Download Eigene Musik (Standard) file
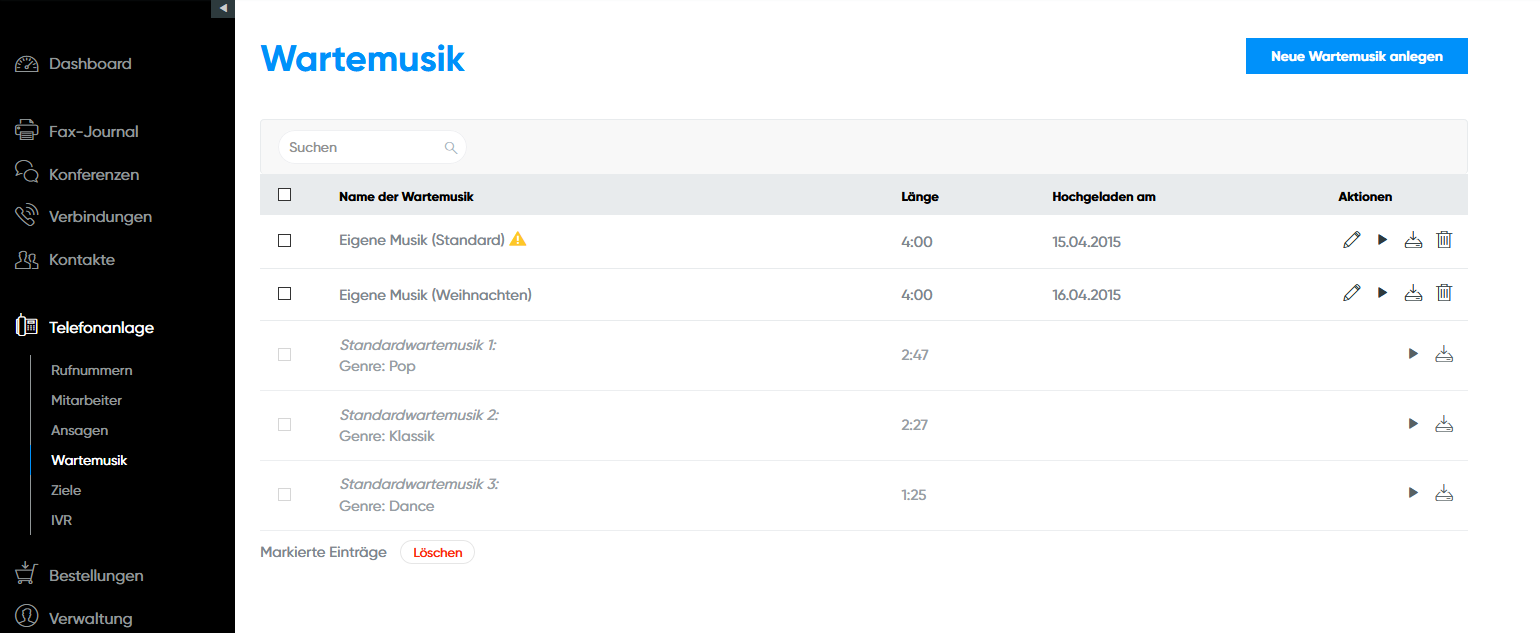Screen dimensions: 1540x633 (x=1413, y=240)
